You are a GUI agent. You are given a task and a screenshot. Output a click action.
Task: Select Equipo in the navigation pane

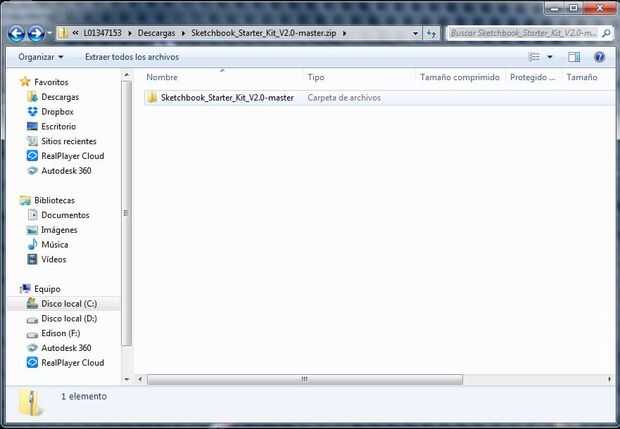point(47,289)
